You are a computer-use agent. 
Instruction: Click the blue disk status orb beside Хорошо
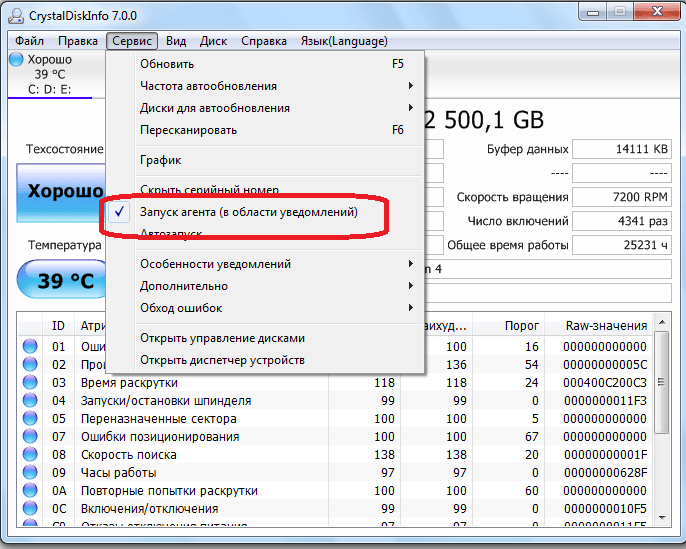pyautogui.click(x=15, y=60)
